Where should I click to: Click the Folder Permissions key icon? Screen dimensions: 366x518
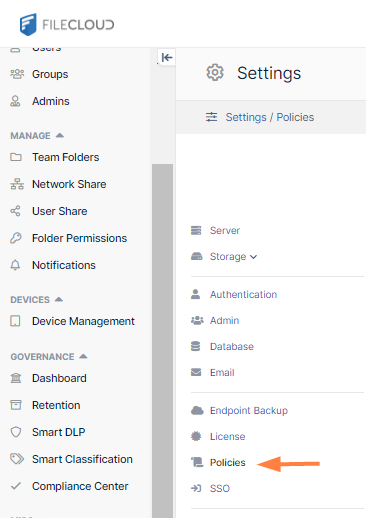(16, 238)
